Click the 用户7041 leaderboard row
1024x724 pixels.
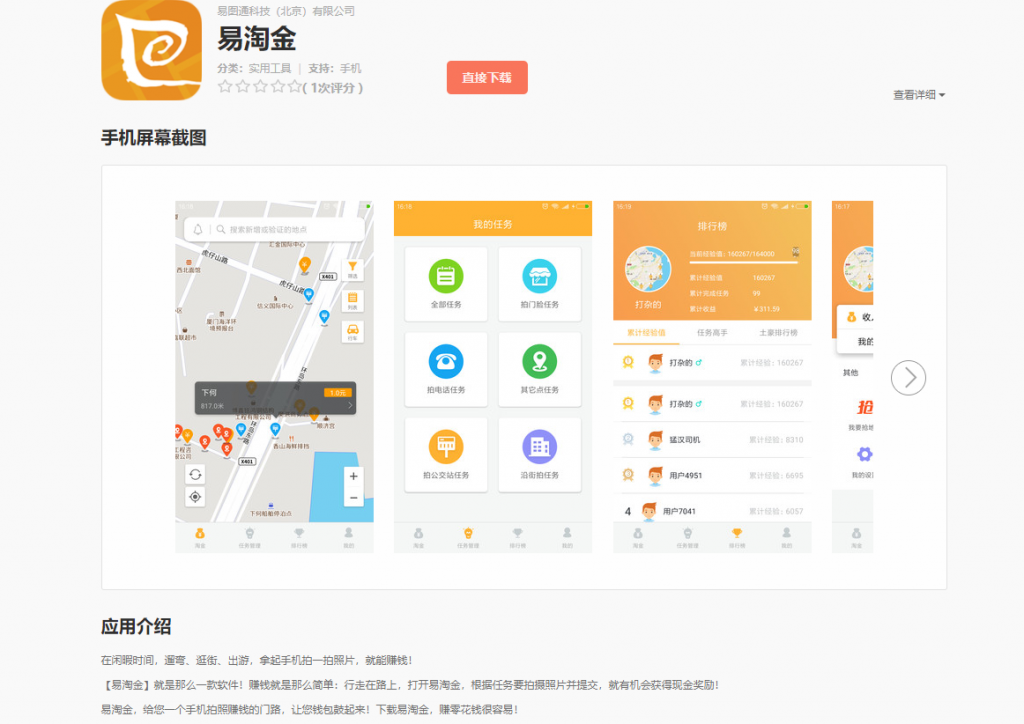click(x=712, y=511)
